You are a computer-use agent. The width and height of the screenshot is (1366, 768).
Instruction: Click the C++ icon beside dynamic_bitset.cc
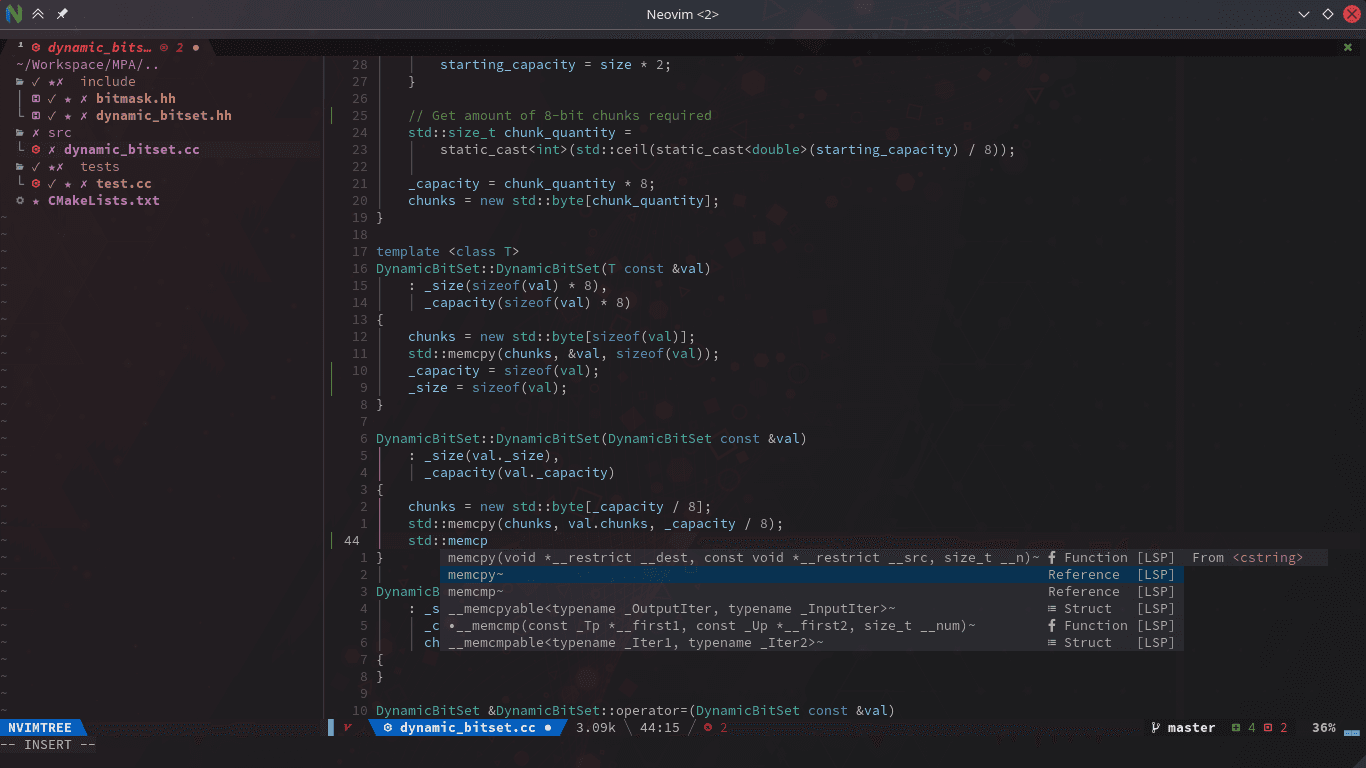36,149
